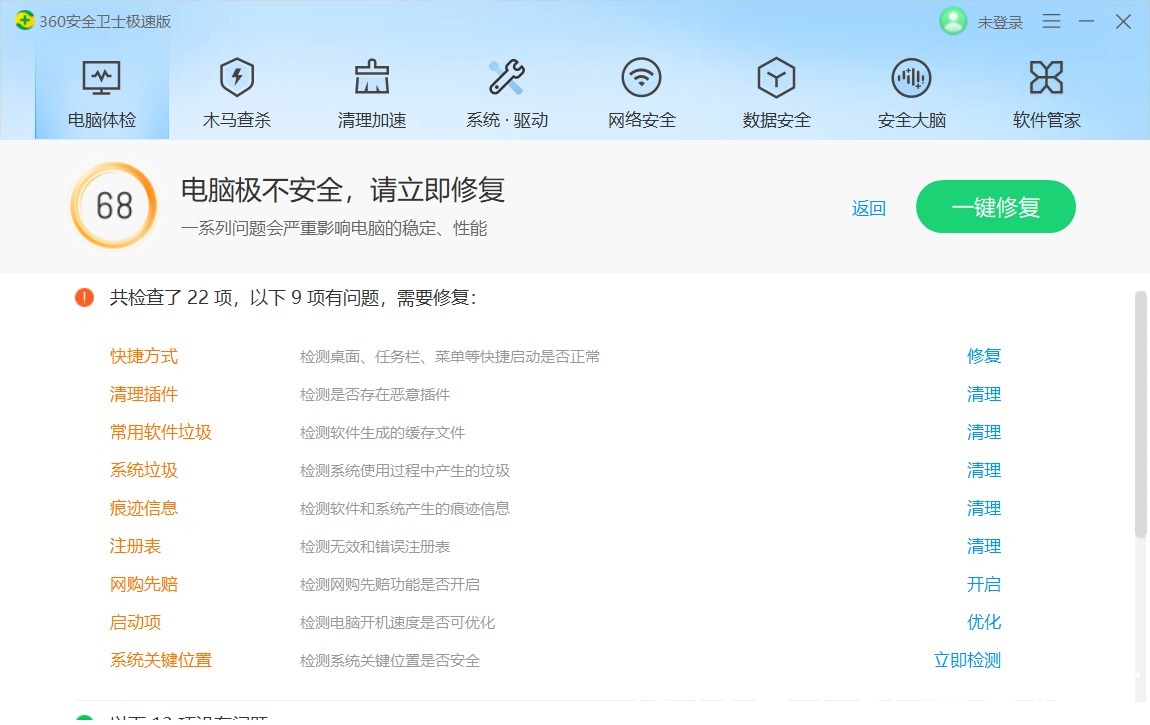This screenshot has height=725, width=1150.
Task: Click the 清理加速 tab label
Action: (372, 120)
